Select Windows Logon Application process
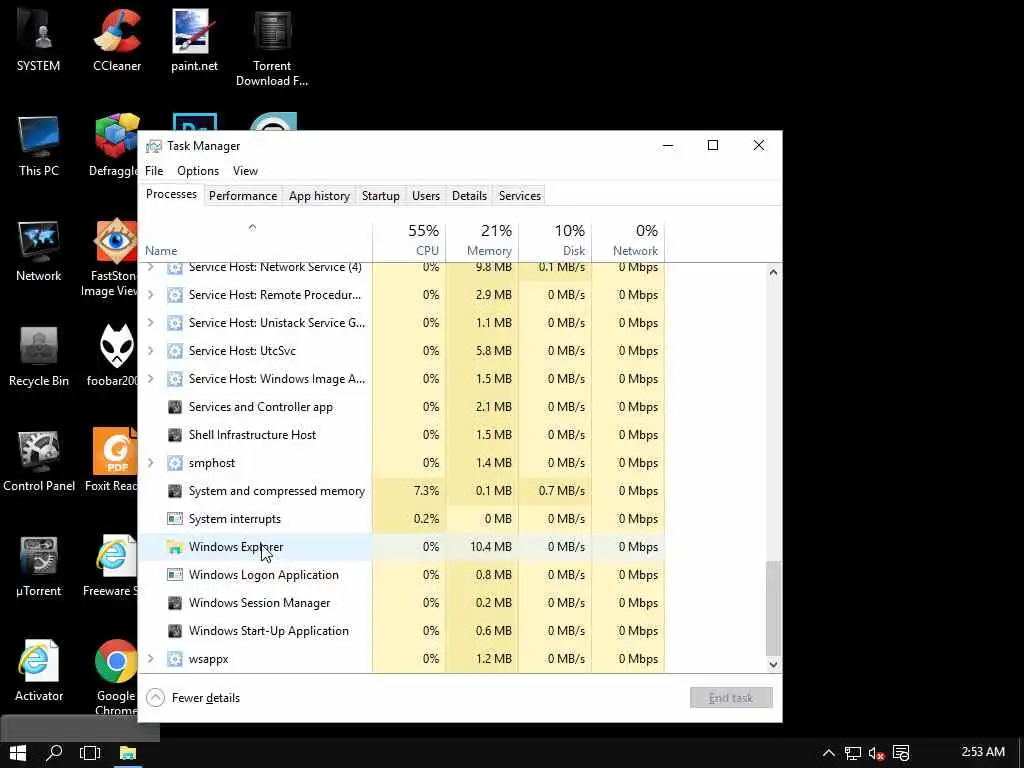The height and width of the screenshot is (768, 1024). (402, 575)
